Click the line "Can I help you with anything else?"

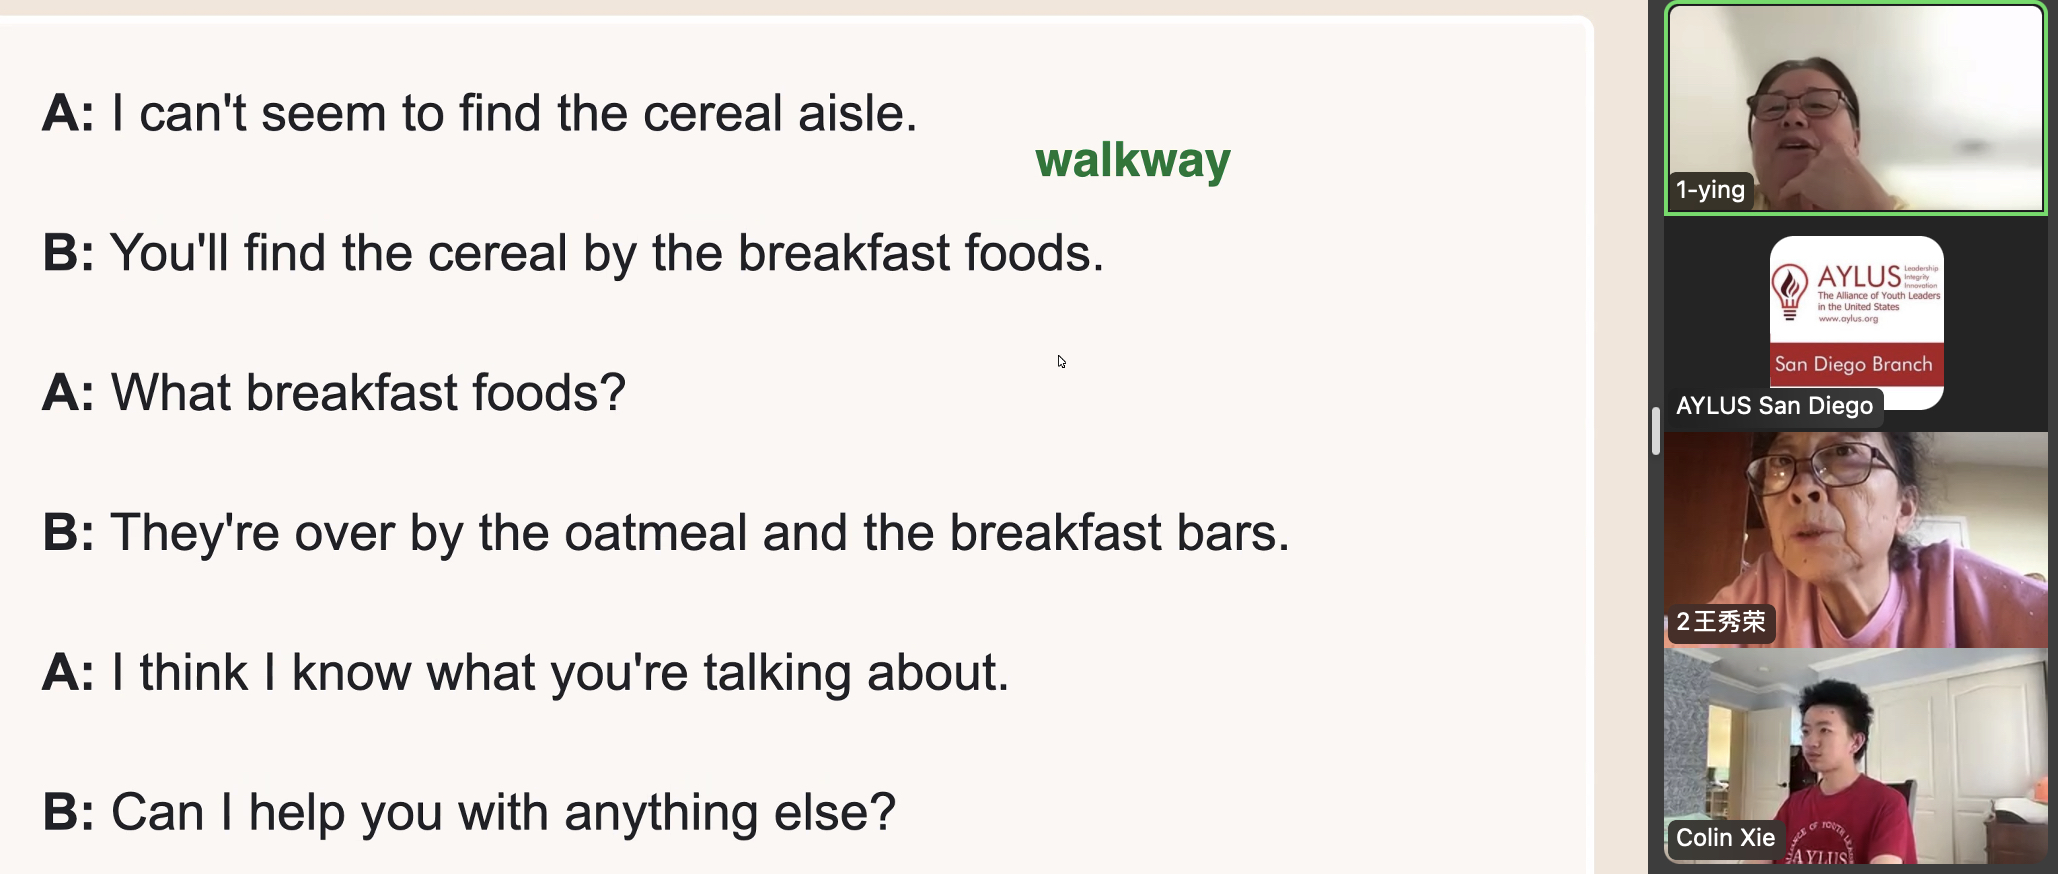point(503,813)
